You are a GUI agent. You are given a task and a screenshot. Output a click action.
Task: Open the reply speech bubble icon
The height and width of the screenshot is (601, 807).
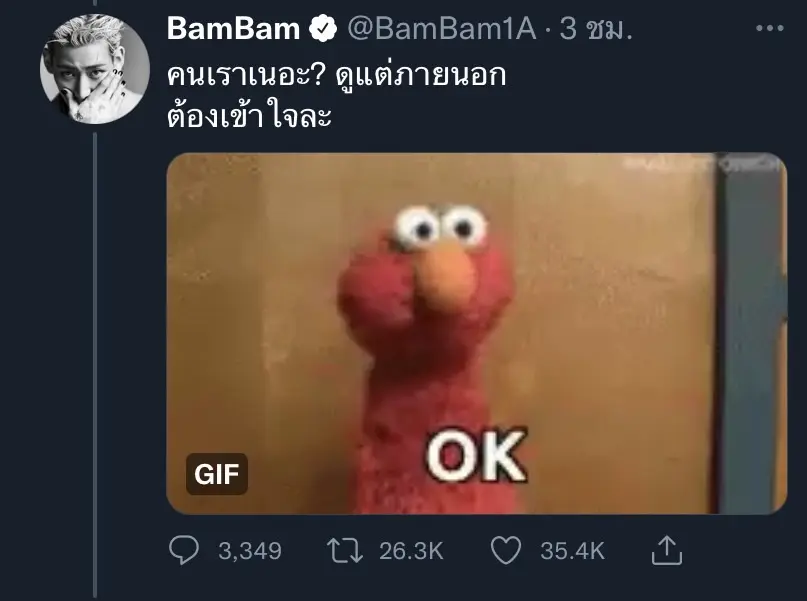184,550
